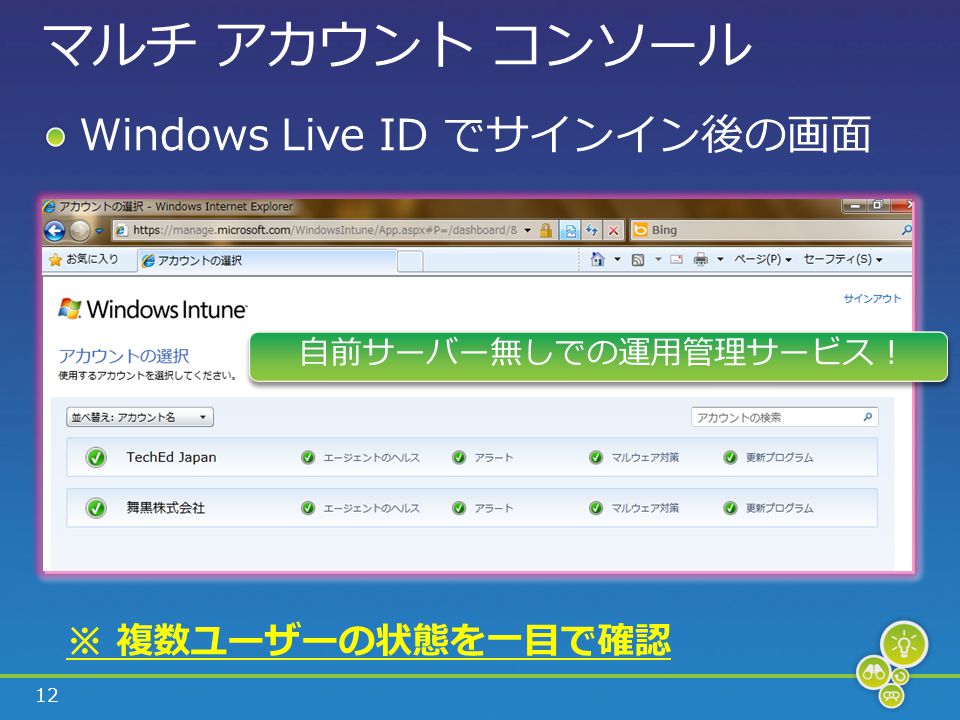This screenshot has width=960, height=720.
Task: Click TechEd Japan 更新プログラム status
Action: [768, 457]
